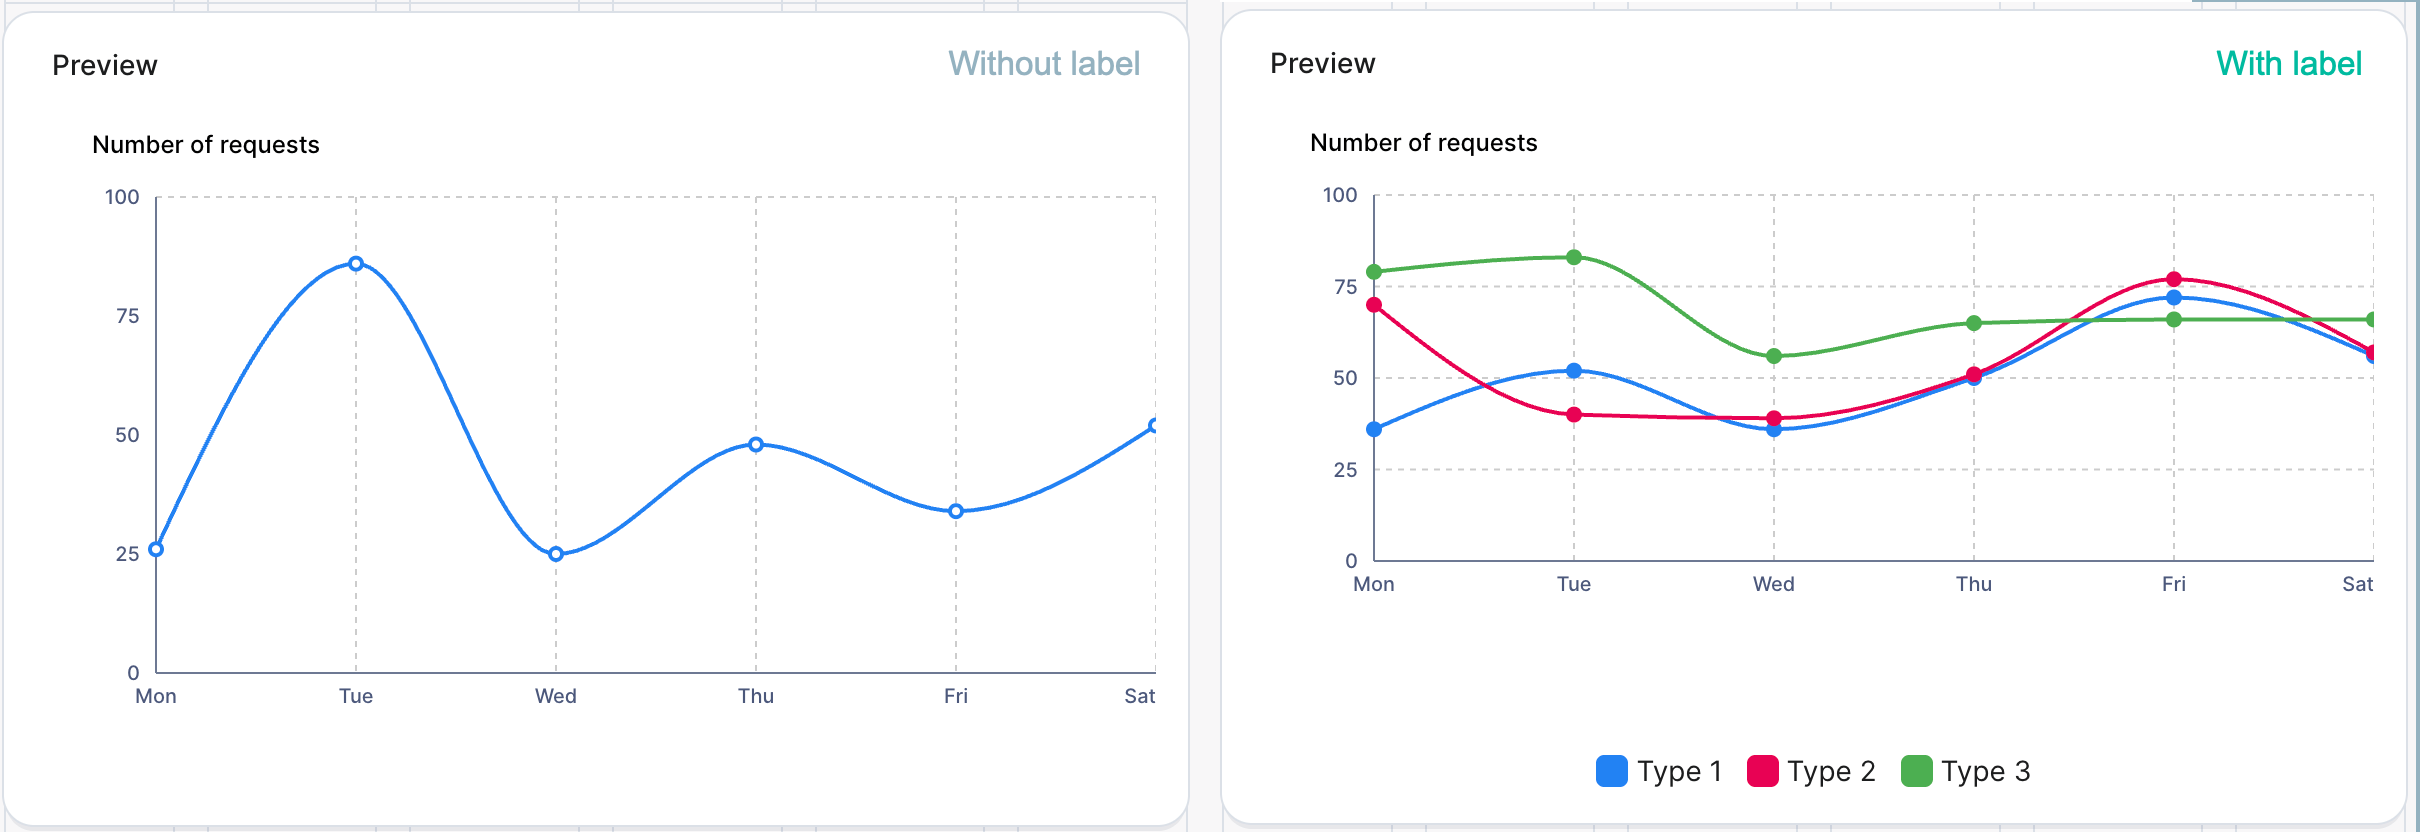
Task: Select the red Friday peak point
Action: point(2174,279)
